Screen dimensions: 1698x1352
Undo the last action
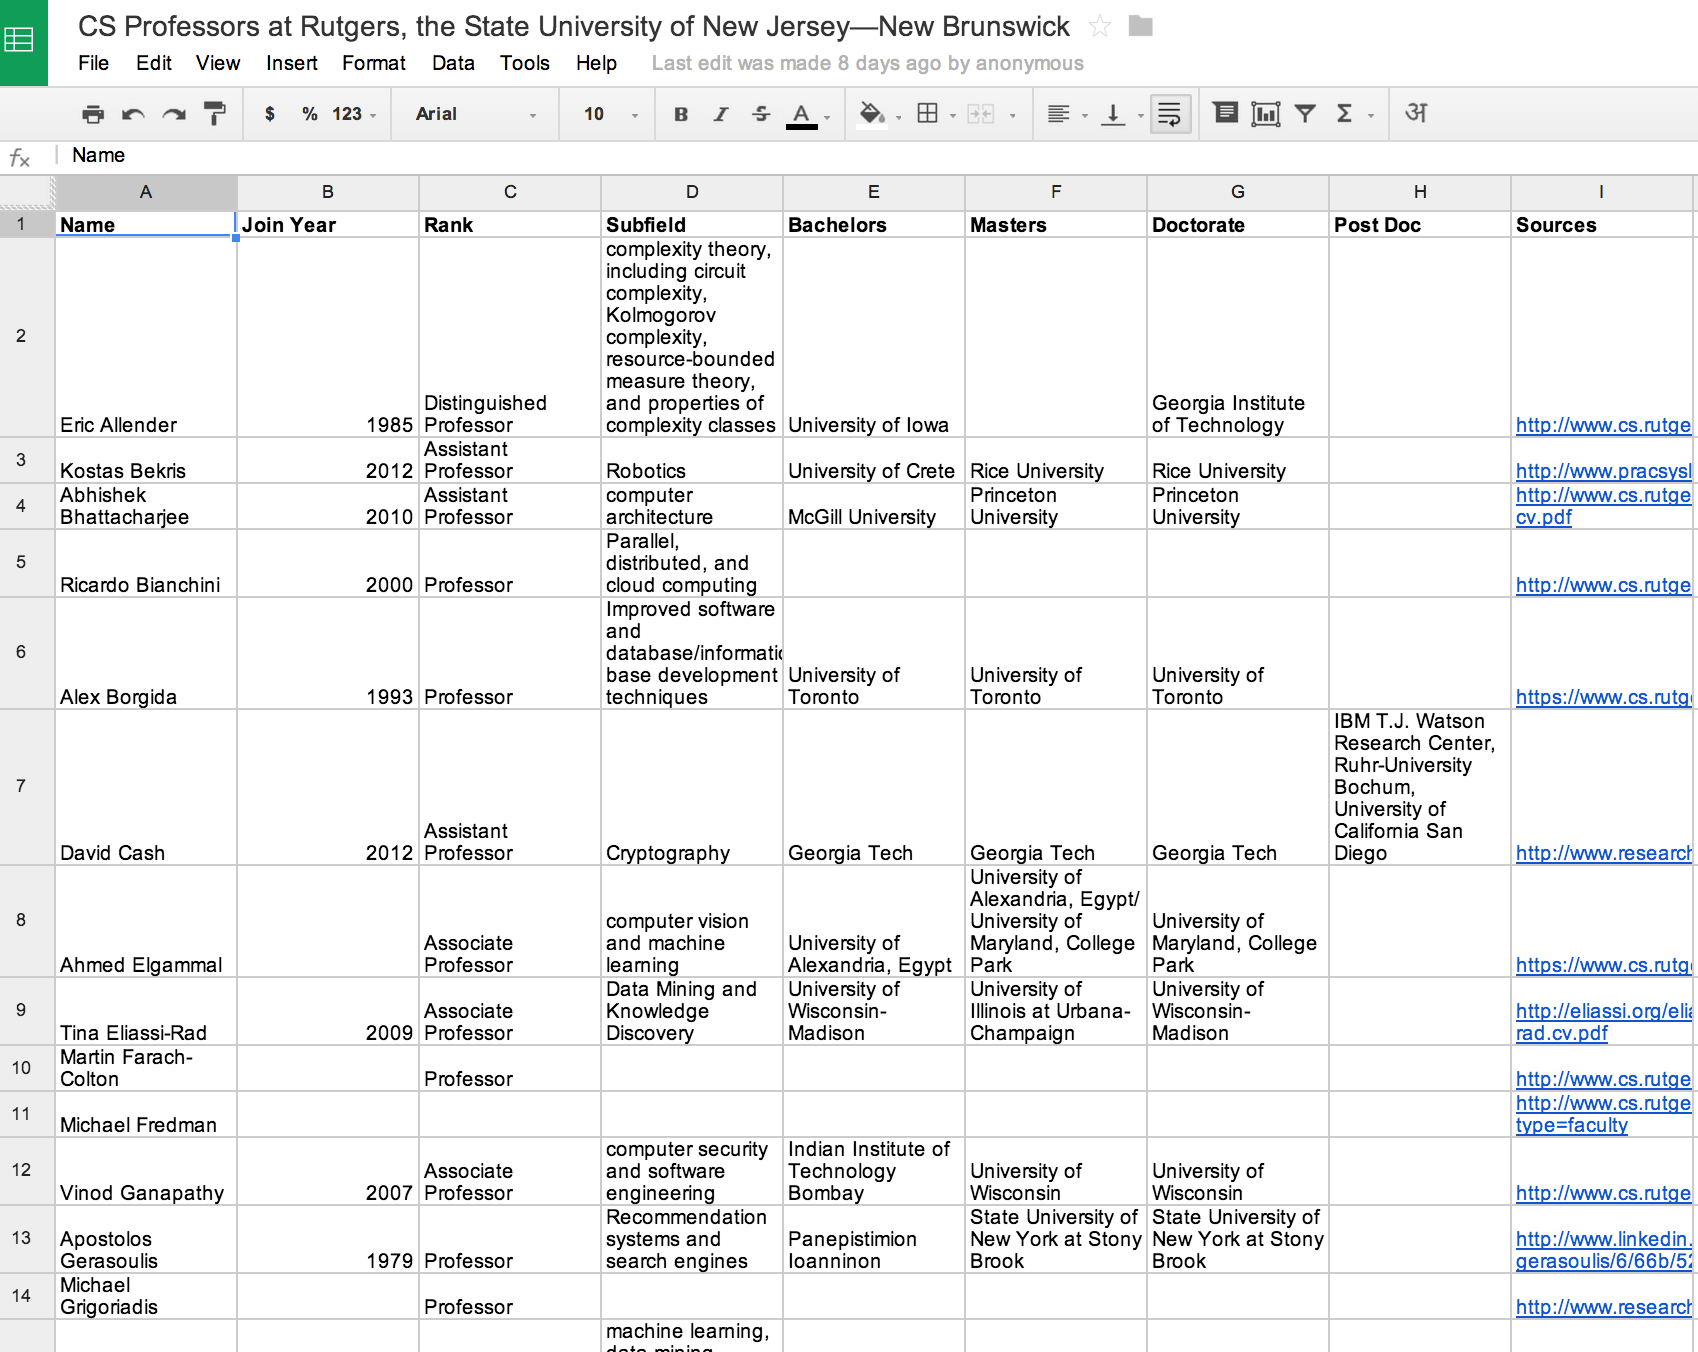[x=133, y=114]
